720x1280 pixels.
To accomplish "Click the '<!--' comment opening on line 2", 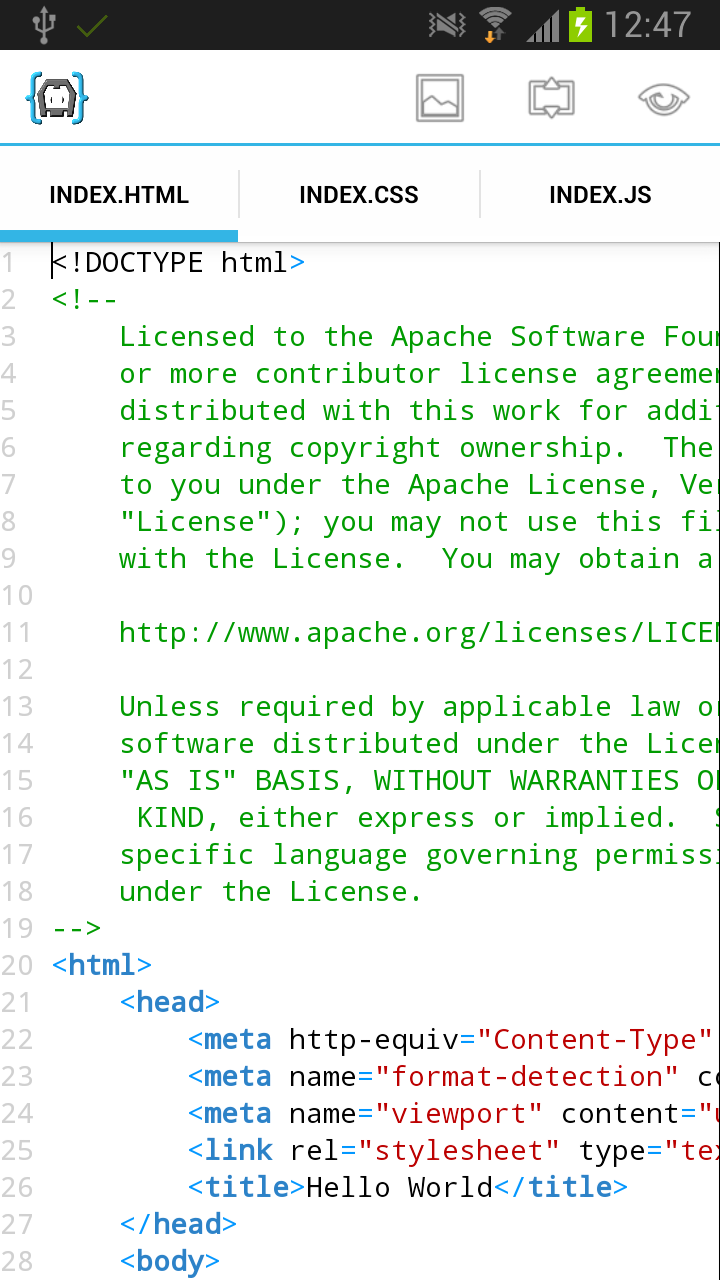I will [85, 300].
